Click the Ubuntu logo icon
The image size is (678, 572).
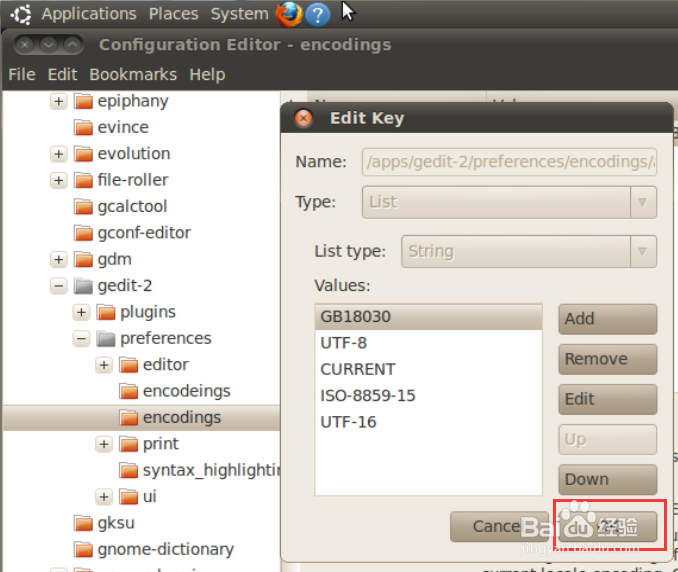pos(21,14)
